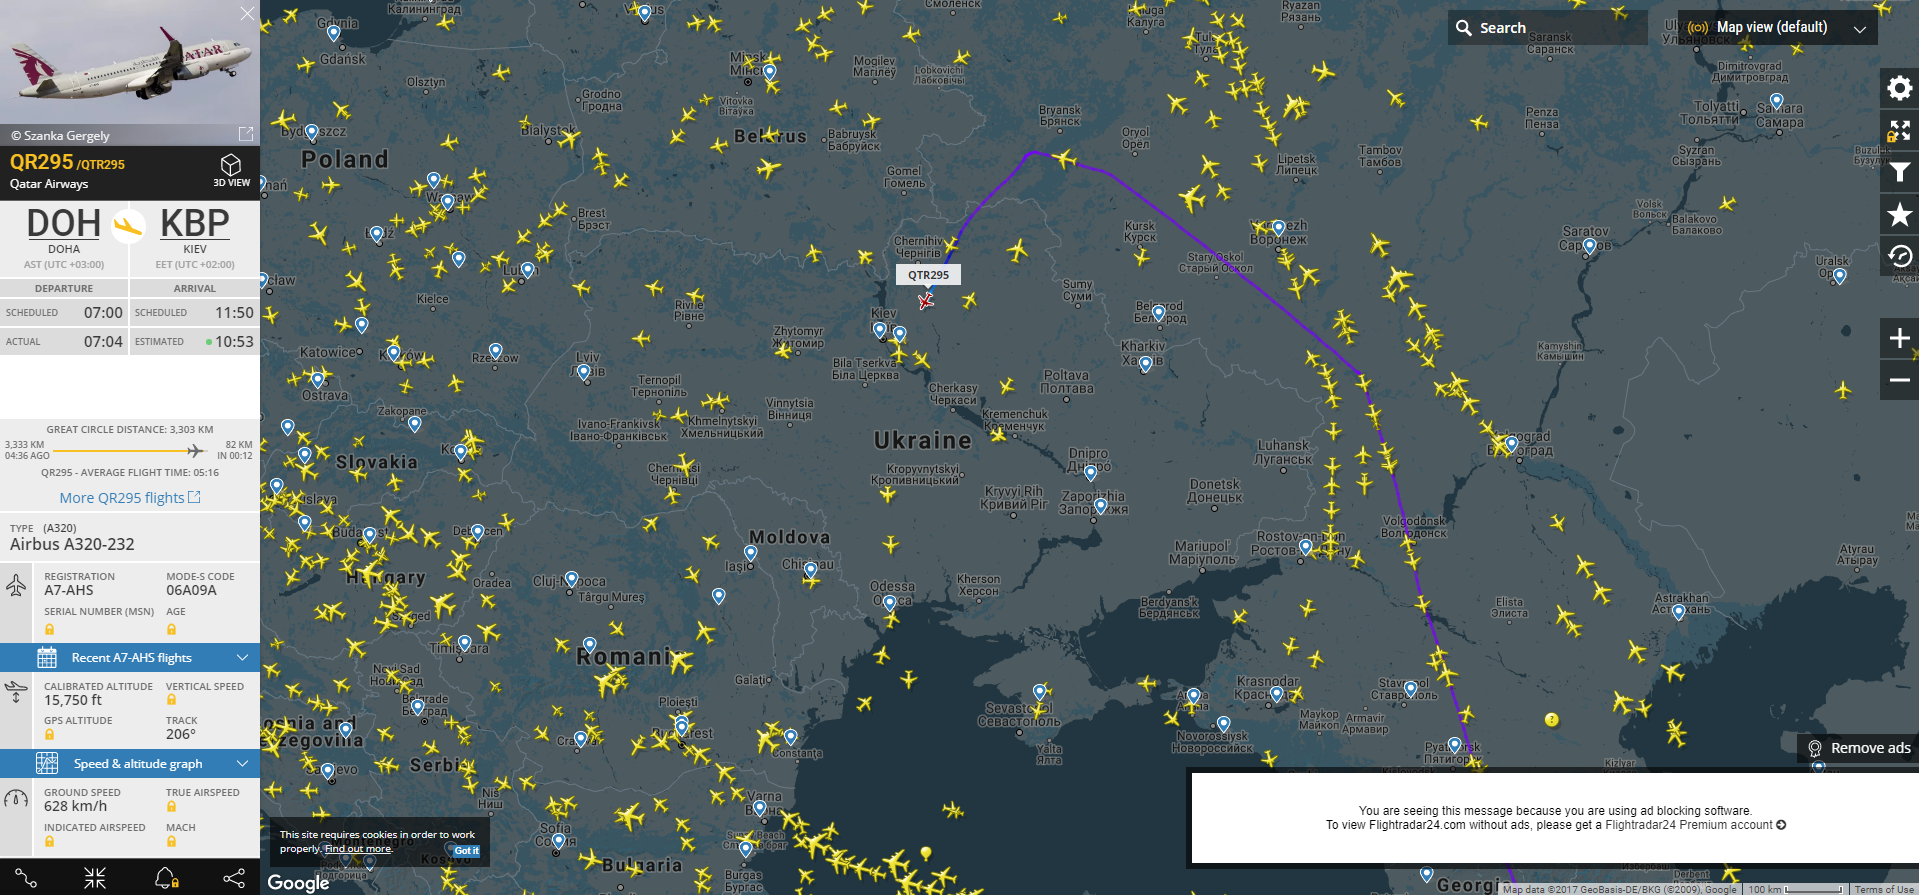Expand Recent A7-AHS flights section
This screenshot has height=895, width=1919.
[130, 657]
